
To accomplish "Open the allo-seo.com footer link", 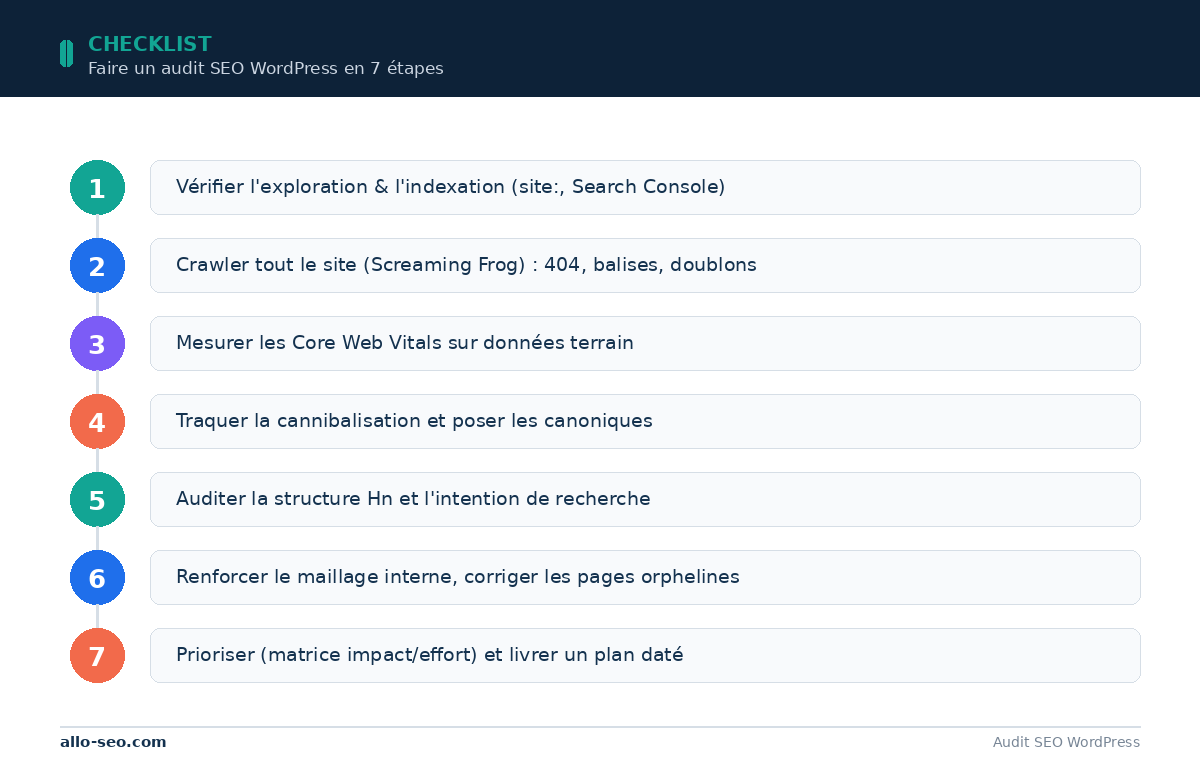I will 113,742.
